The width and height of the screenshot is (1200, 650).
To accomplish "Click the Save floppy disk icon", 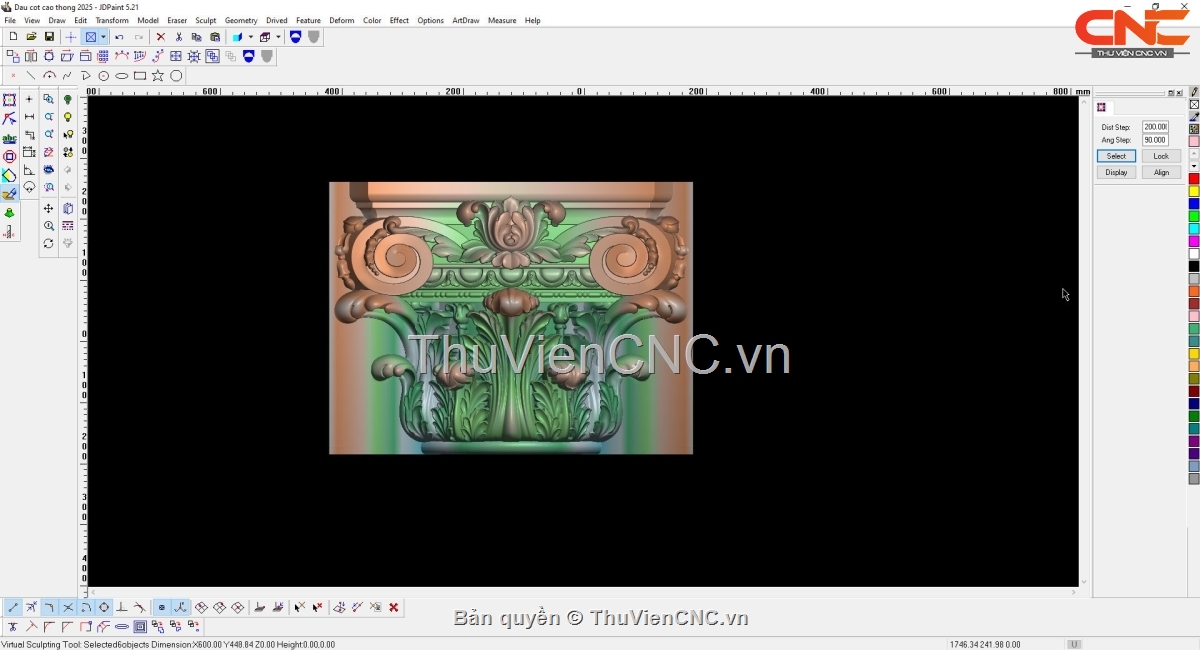I will 49,37.
